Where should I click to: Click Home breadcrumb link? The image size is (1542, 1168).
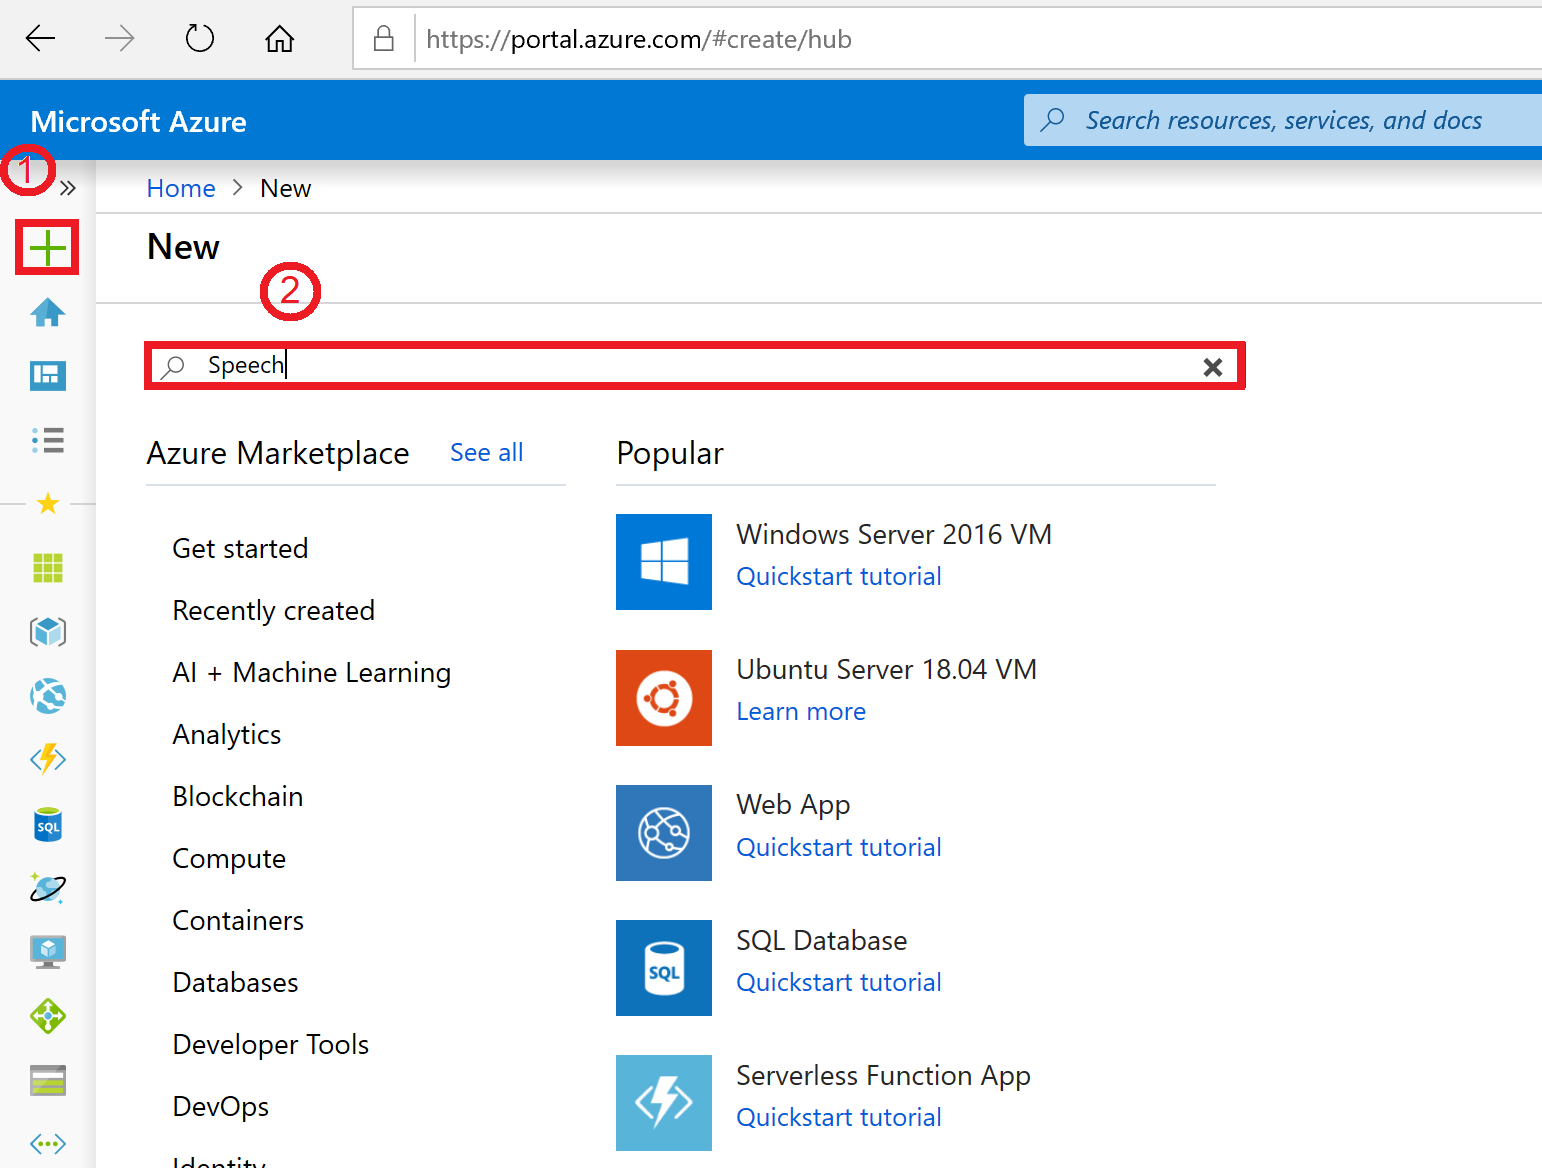pyautogui.click(x=181, y=188)
